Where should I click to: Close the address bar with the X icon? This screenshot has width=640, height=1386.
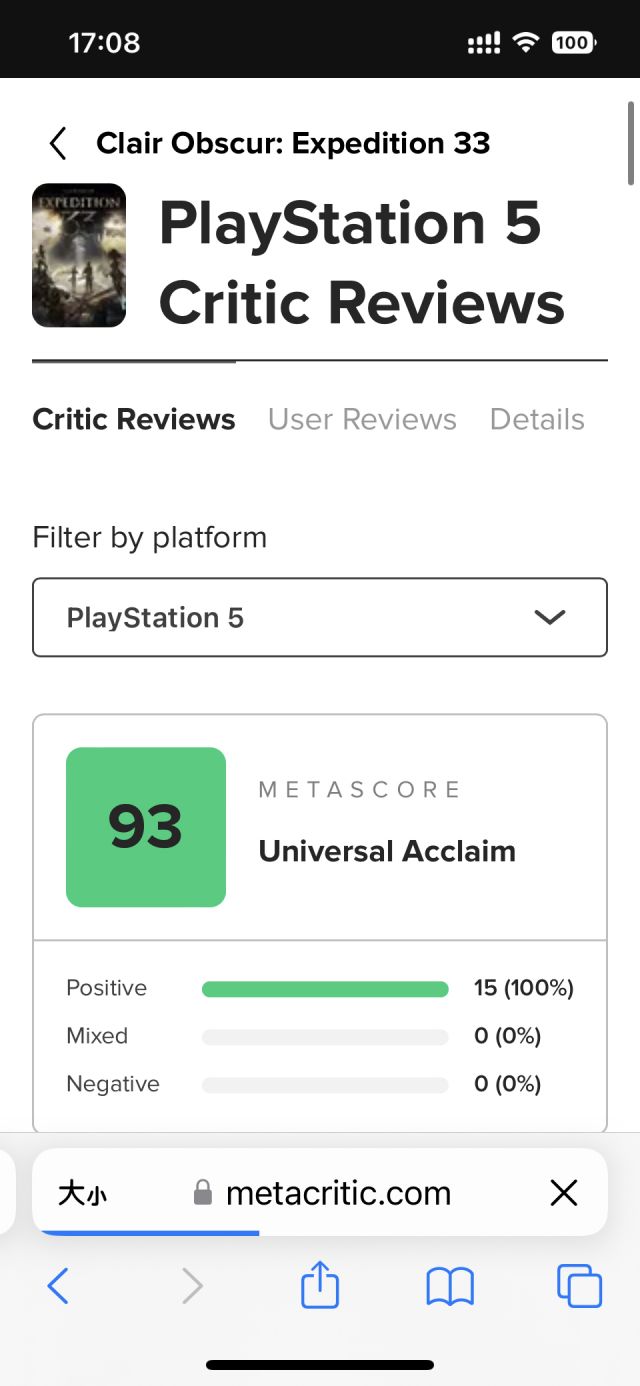pyautogui.click(x=564, y=1192)
